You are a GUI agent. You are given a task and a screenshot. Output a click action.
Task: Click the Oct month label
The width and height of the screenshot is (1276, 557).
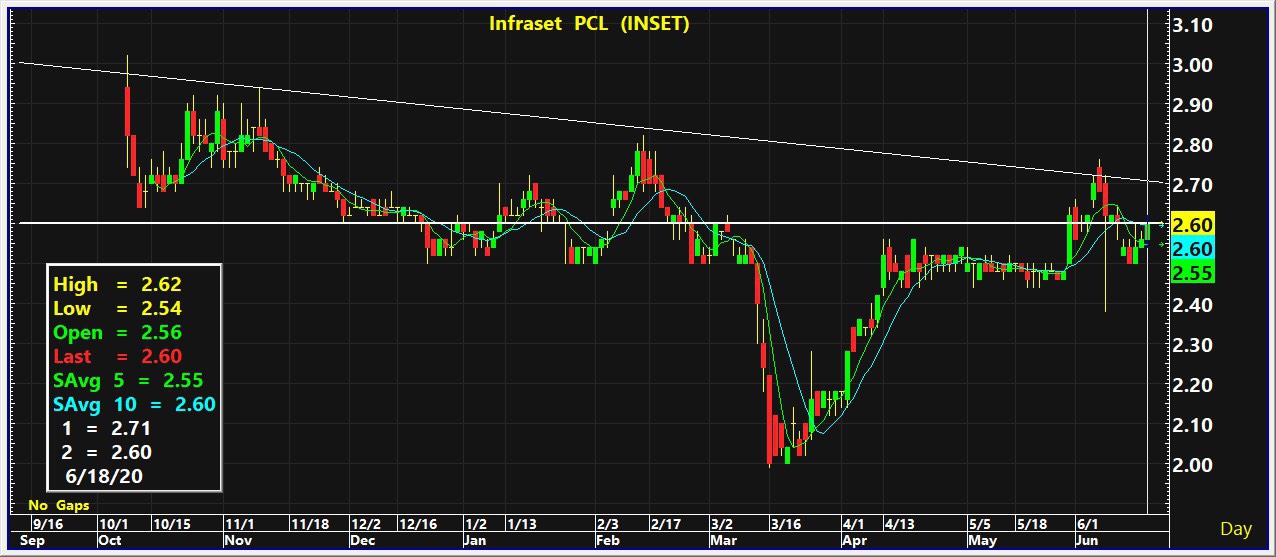tap(109, 541)
